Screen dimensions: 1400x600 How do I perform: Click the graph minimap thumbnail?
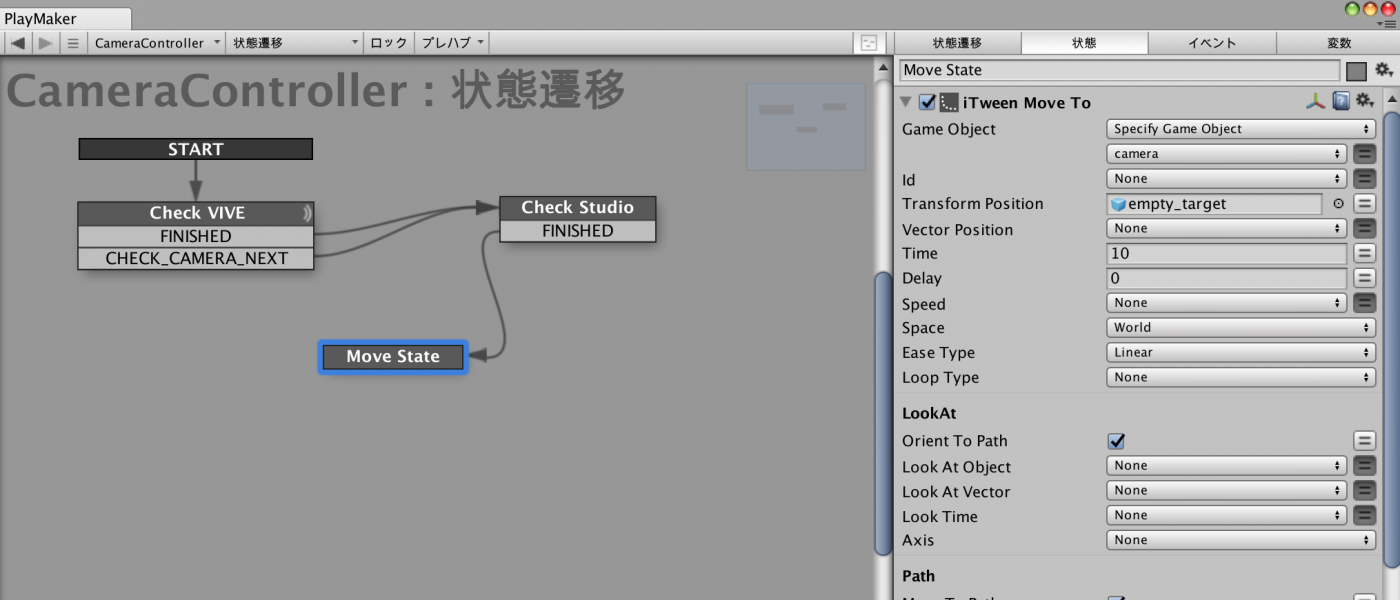click(x=805, y=127)
